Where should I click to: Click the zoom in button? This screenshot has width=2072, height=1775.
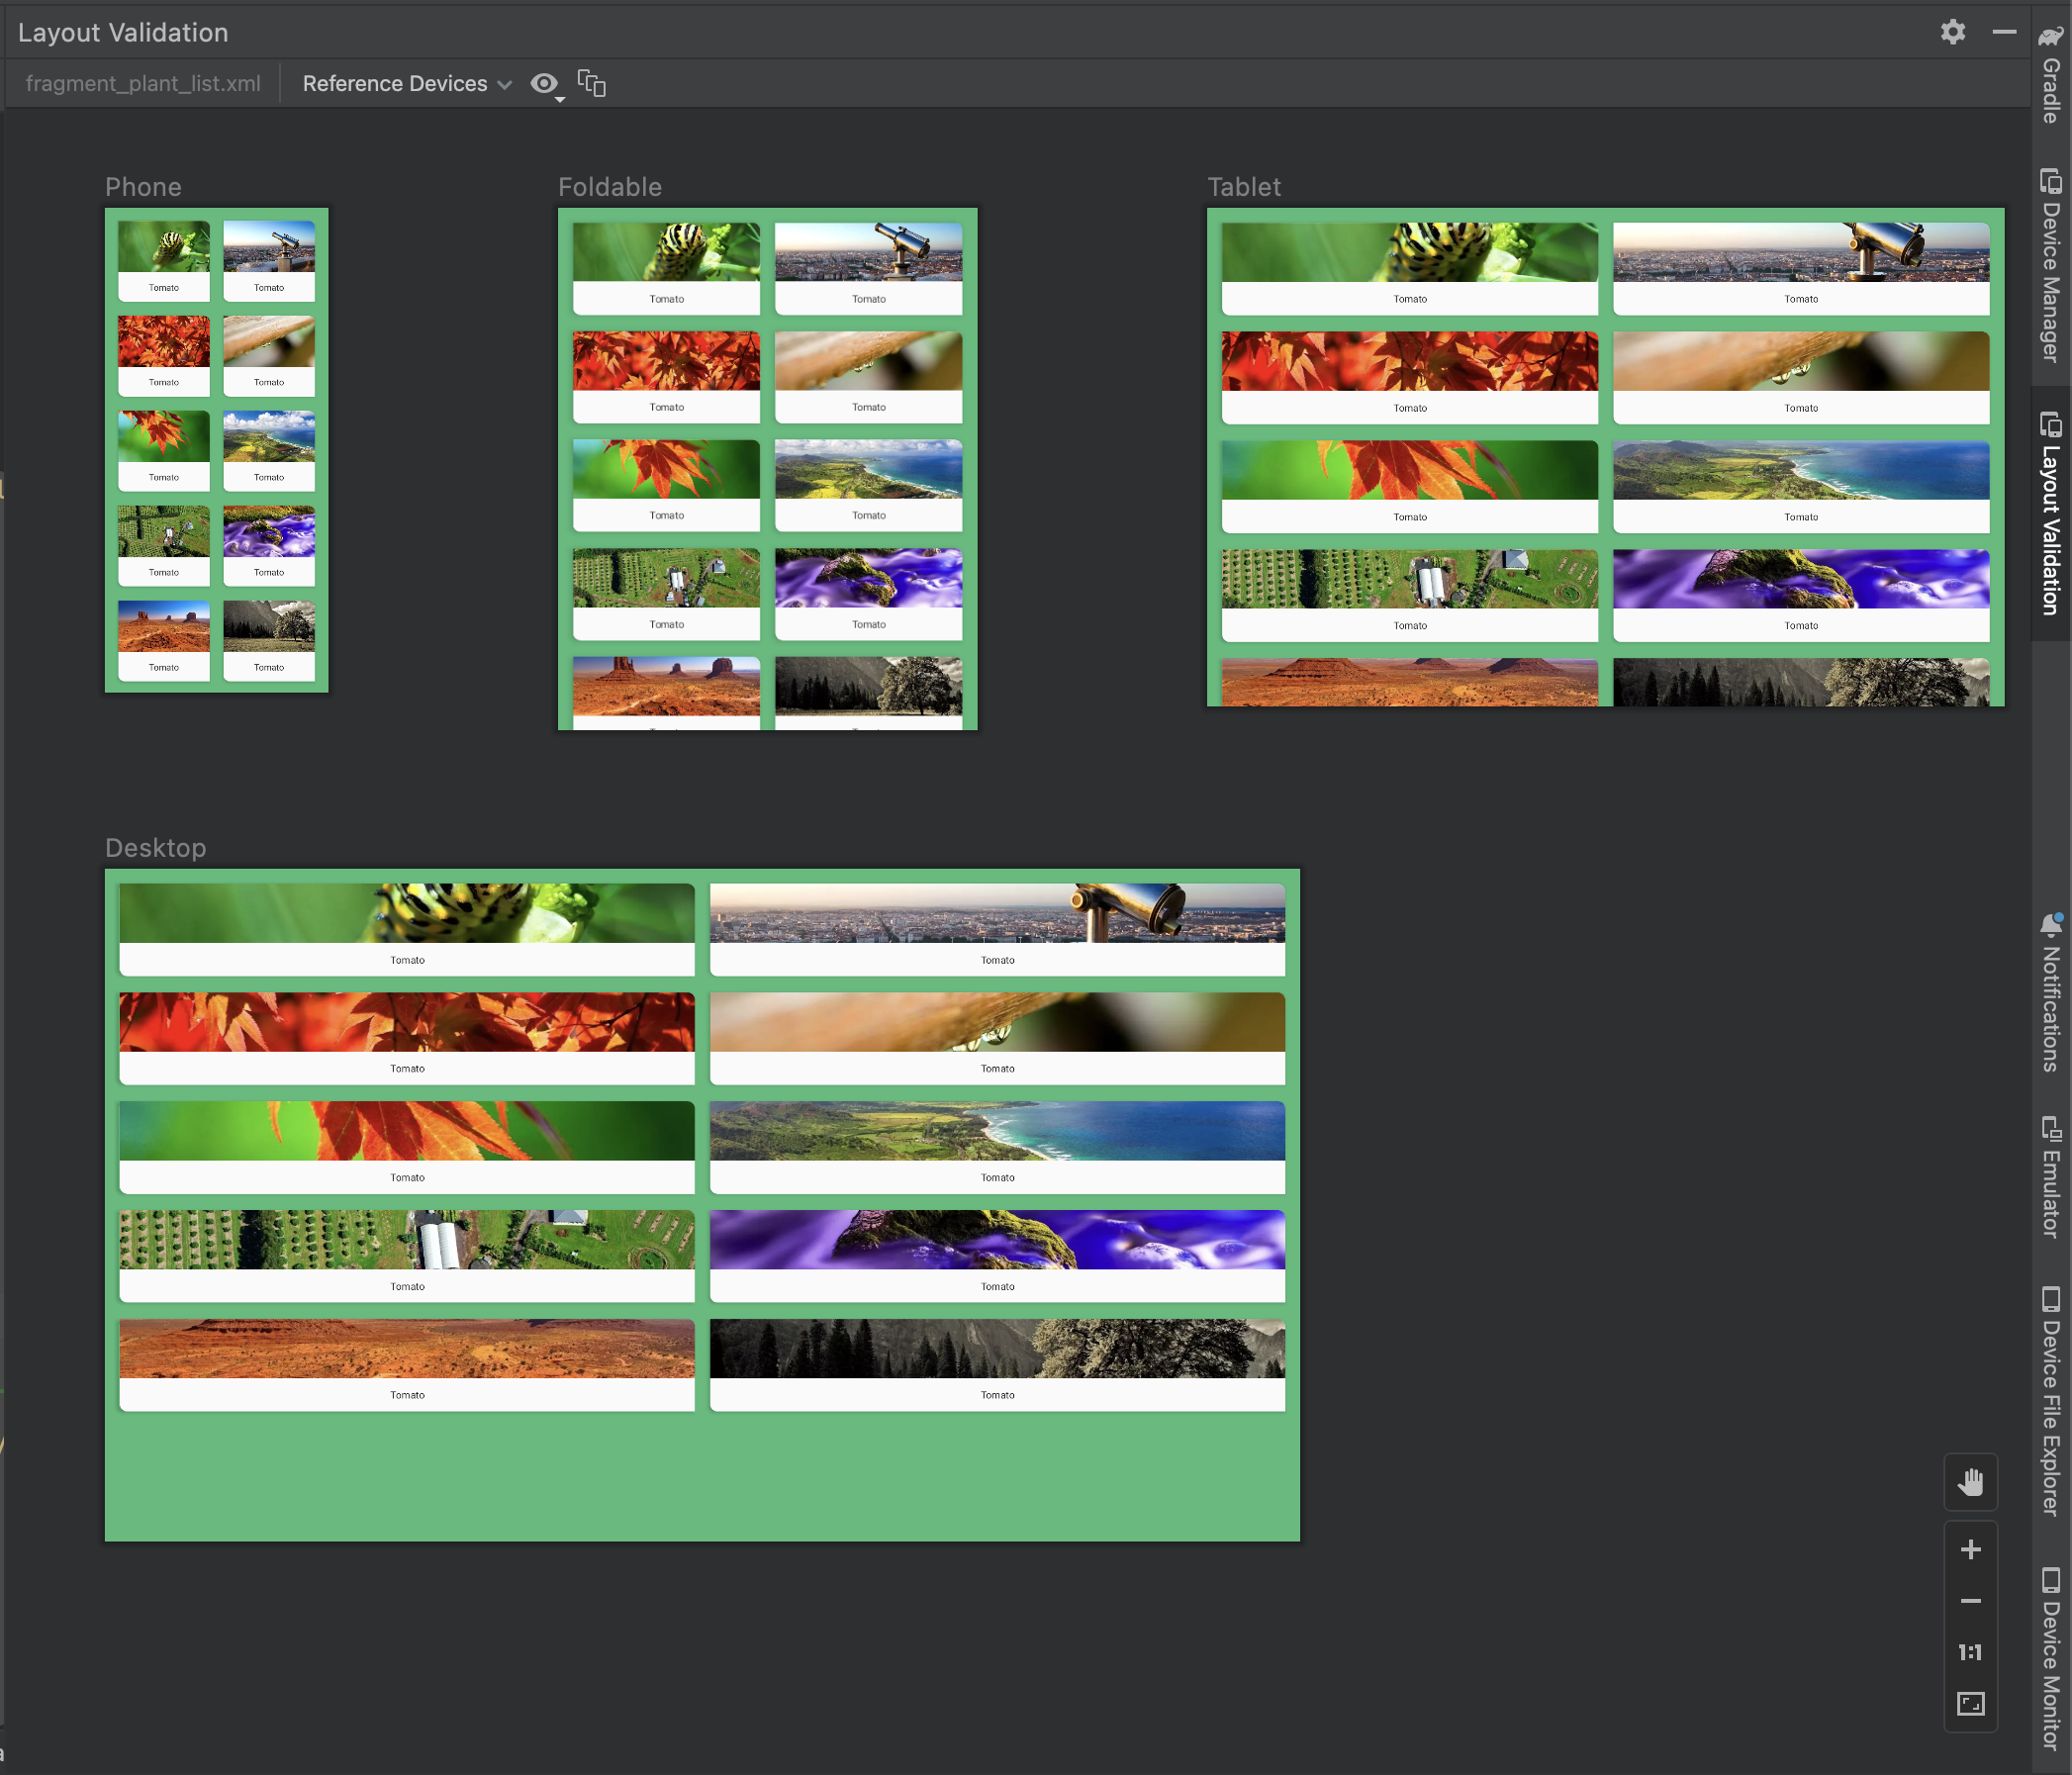[x=1972, y=1549]
